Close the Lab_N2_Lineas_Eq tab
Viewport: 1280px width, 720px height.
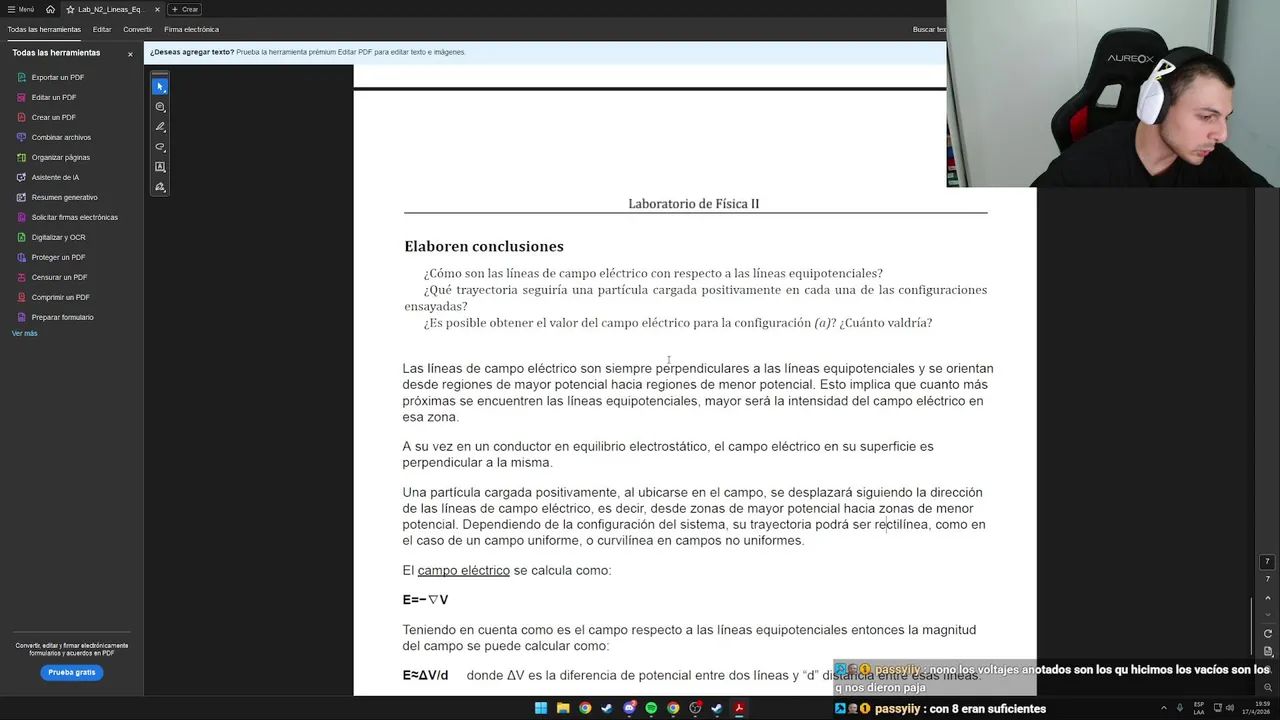tap(157, 9)
